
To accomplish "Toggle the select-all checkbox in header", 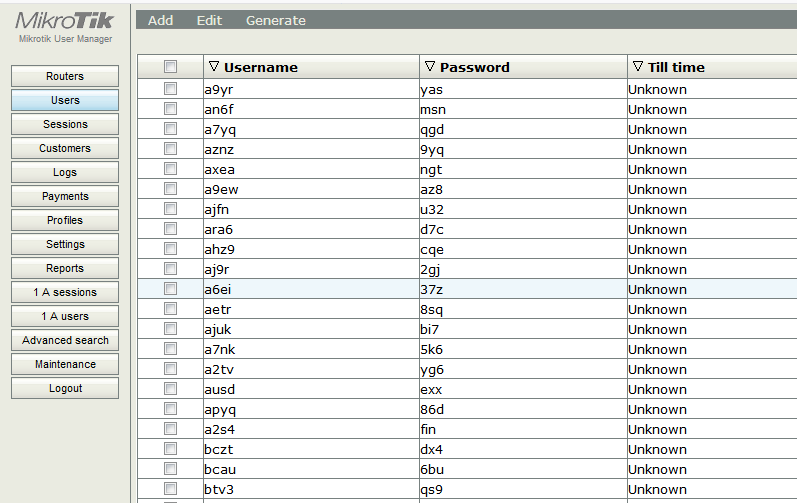I will (170, 67).
